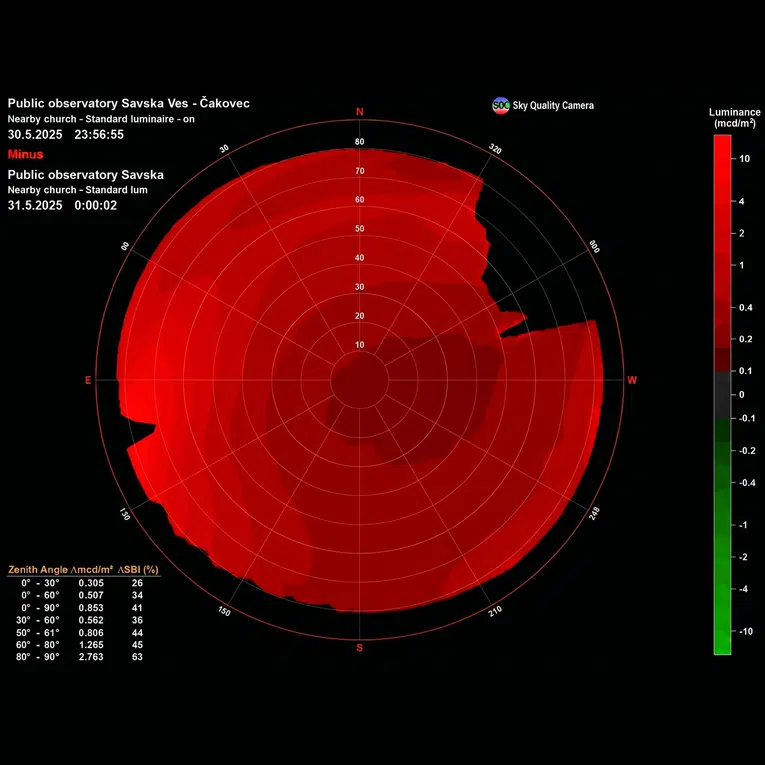Select the red W west compass marker
765x765 pixels.
[632, 380]
